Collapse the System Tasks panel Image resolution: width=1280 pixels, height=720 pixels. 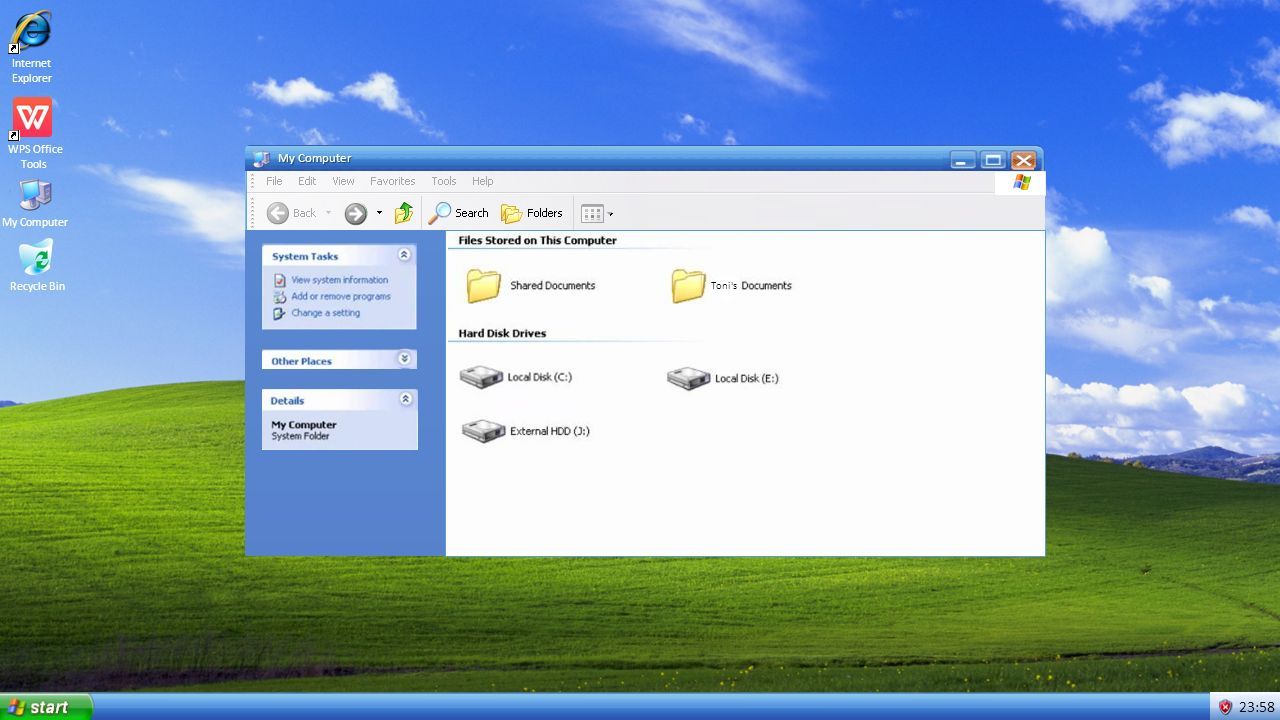point(404,255)
